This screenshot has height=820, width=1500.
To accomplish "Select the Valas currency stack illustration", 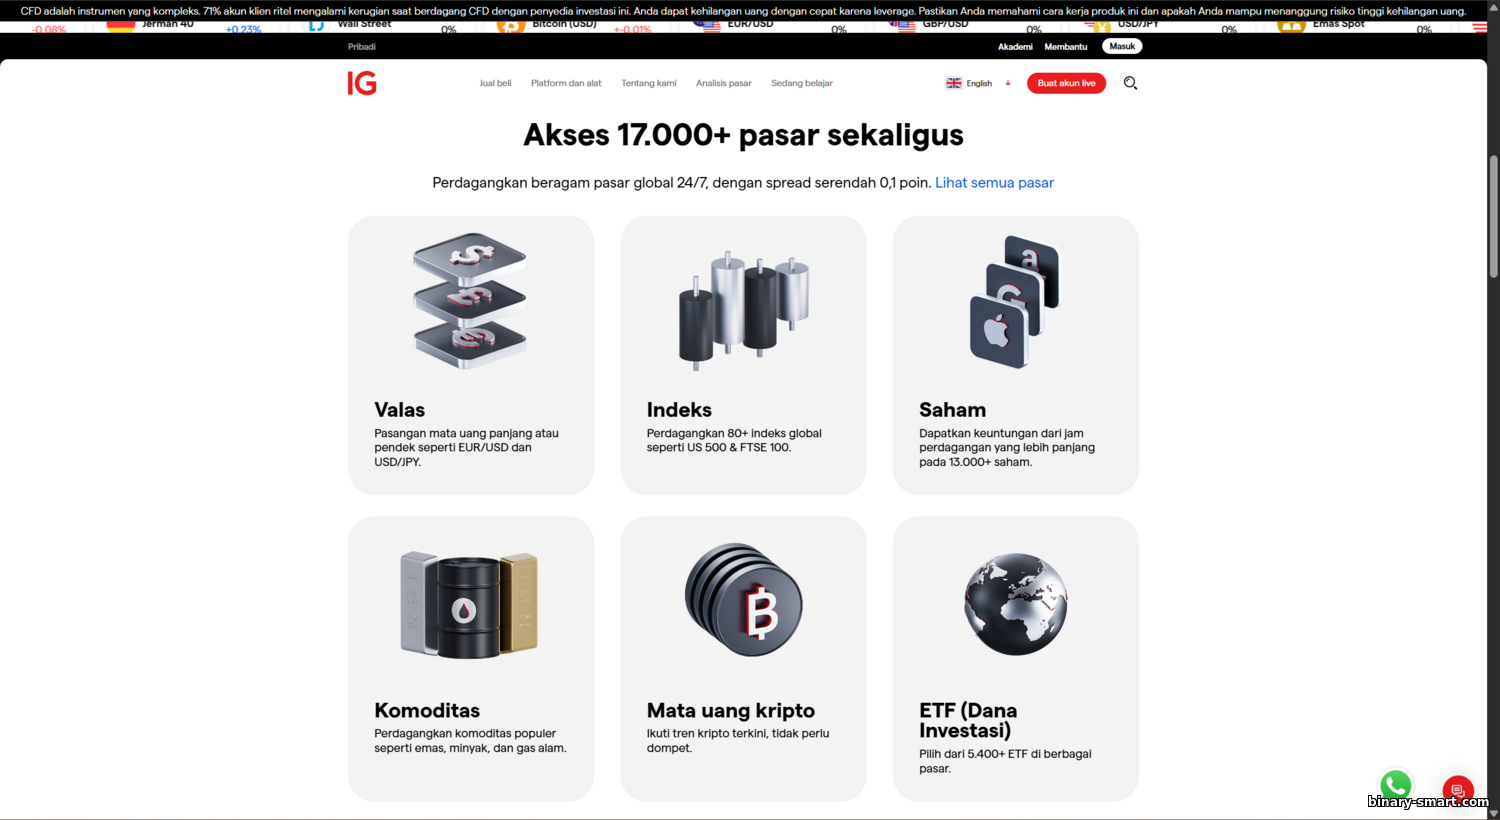I will click(470, 301).
